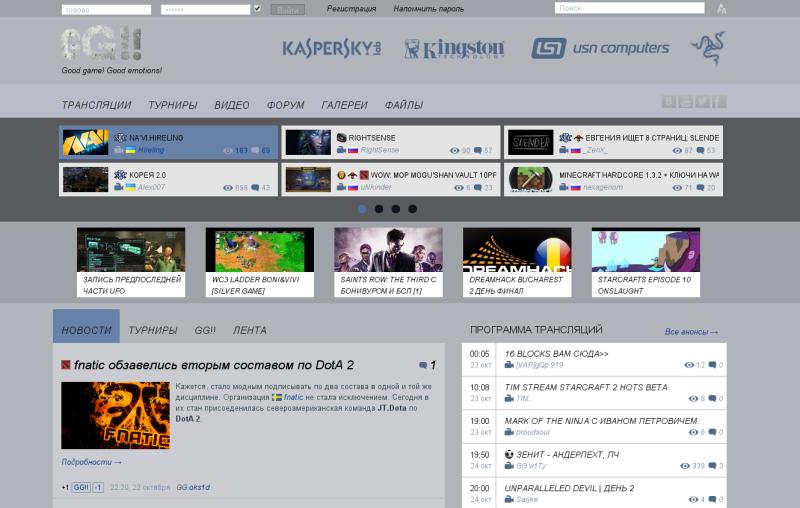Image resolution: width=800 pixels, height=508 pixels.
Task: Open ФОРУМ in main navigation
Action: pyautogui.click(x=285, y=105)
